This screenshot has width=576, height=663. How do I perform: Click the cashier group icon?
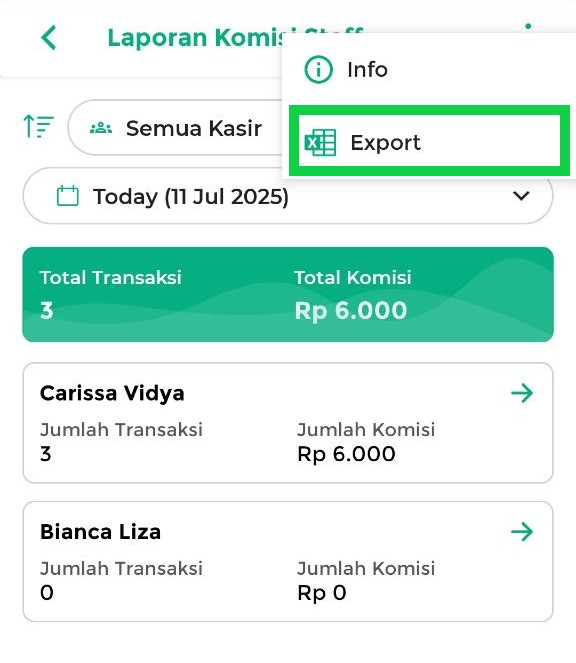(101, 127)
